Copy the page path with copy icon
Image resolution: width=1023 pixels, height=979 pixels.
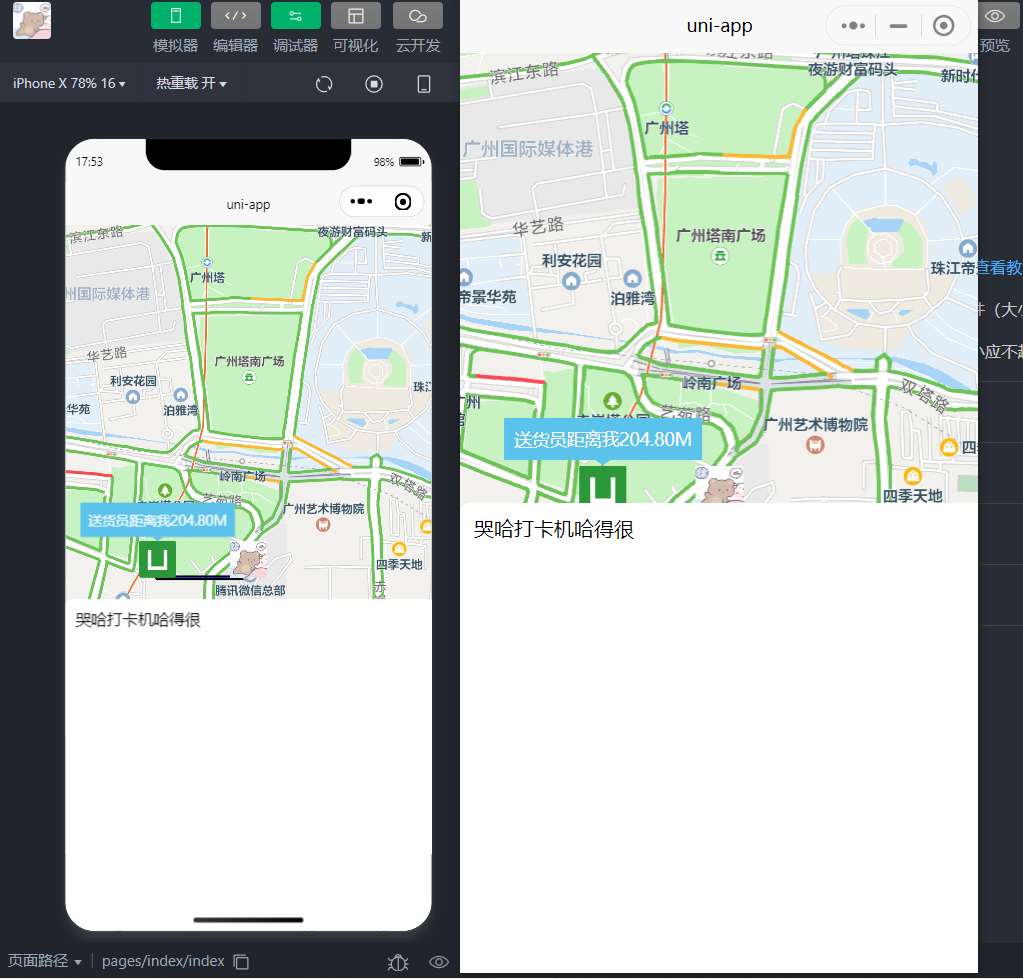pyautogui.click(x=241, y=961)
